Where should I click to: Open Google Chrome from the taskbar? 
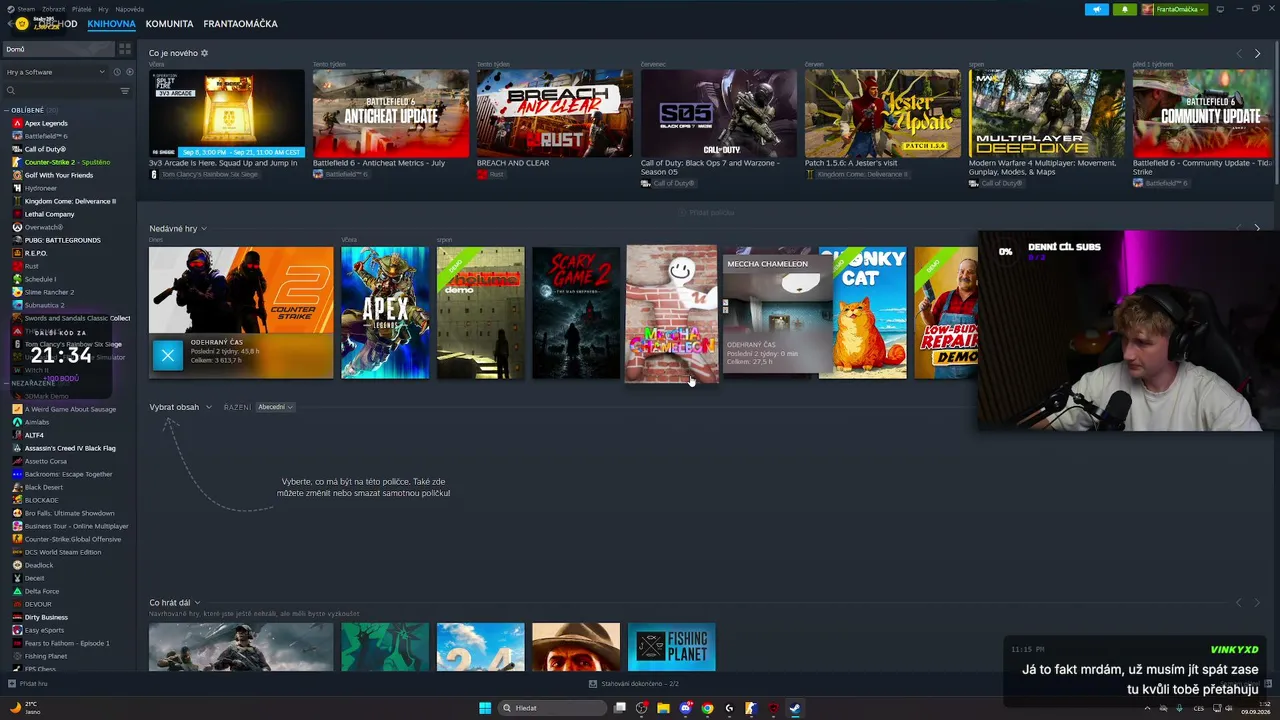coord(707,708)
